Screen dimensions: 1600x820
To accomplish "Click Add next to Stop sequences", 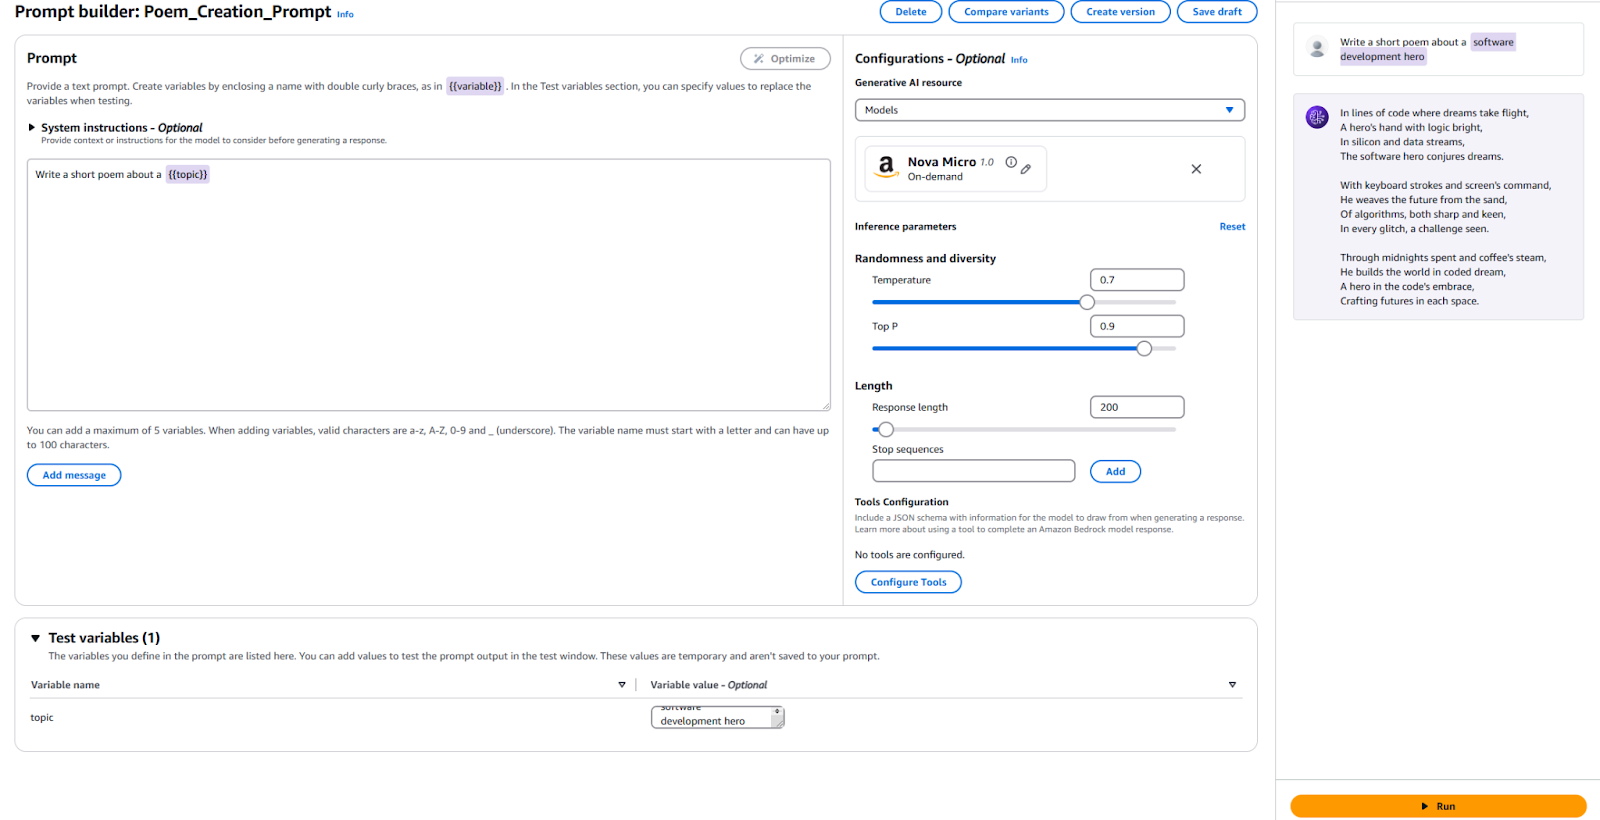I will (x=1115, y=472).
